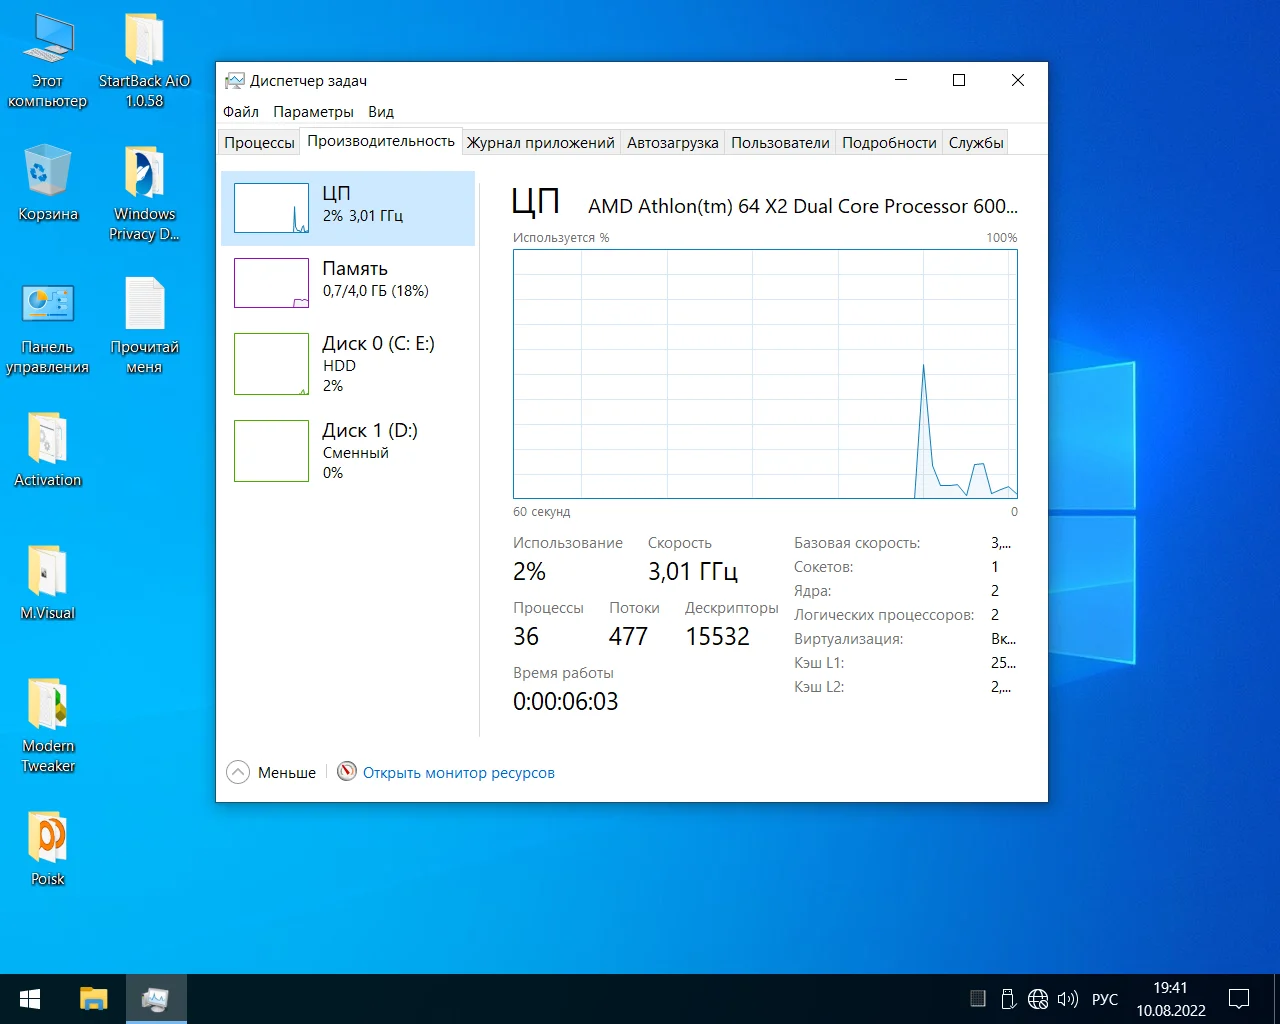Image resolution: width=1280 pixels, height=1024 pixels.
Task: Switch to the Автозагрузка tab
Action: (x=672, y=143)
